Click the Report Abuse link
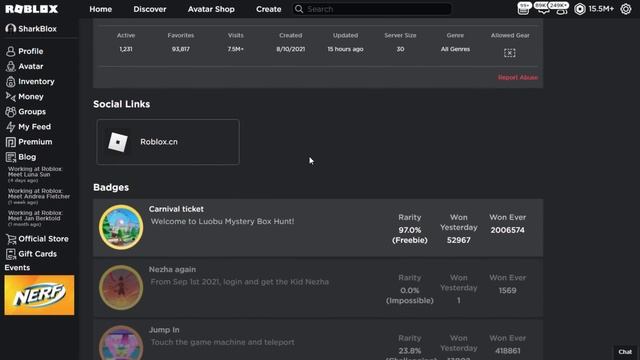640x360 pixels. point(518,78)
